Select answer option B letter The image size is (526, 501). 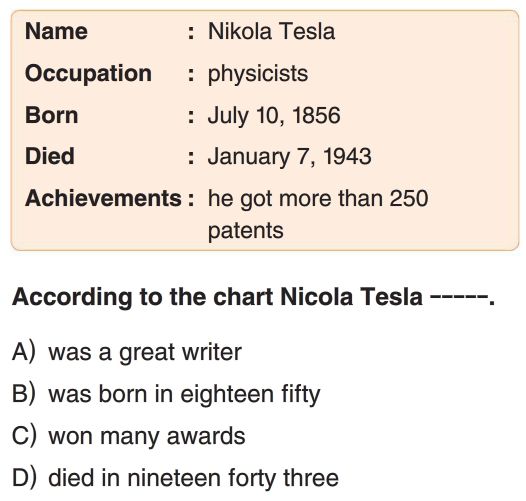(x=23, y=394)
